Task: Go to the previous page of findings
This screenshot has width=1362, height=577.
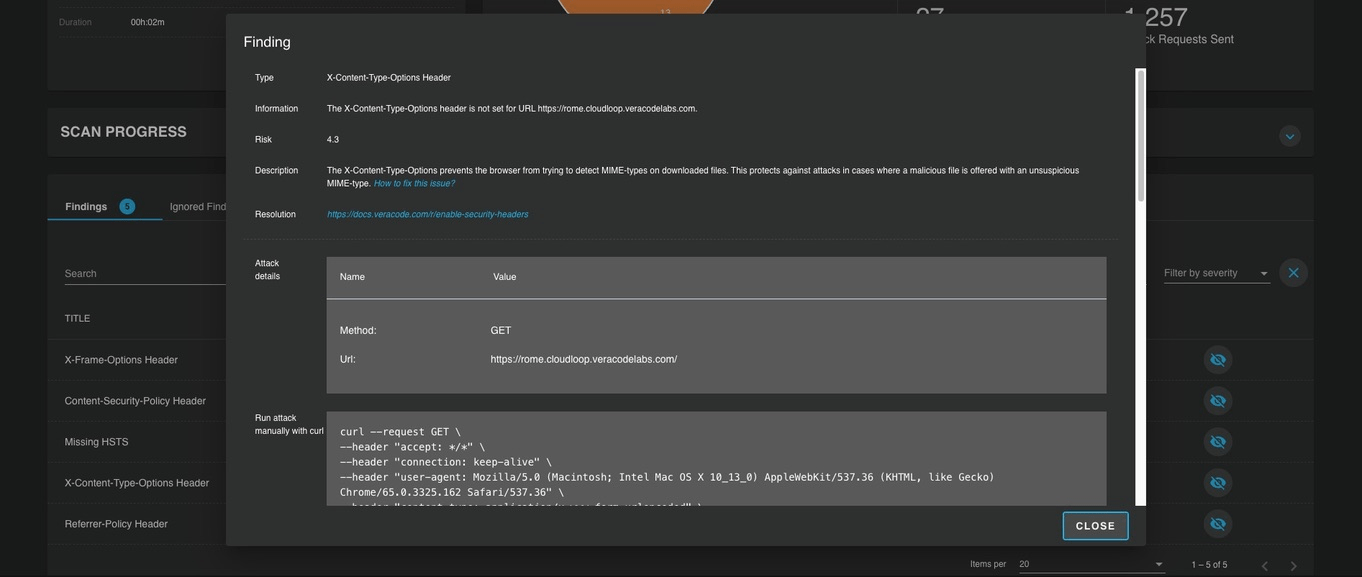Action: 1264,566
